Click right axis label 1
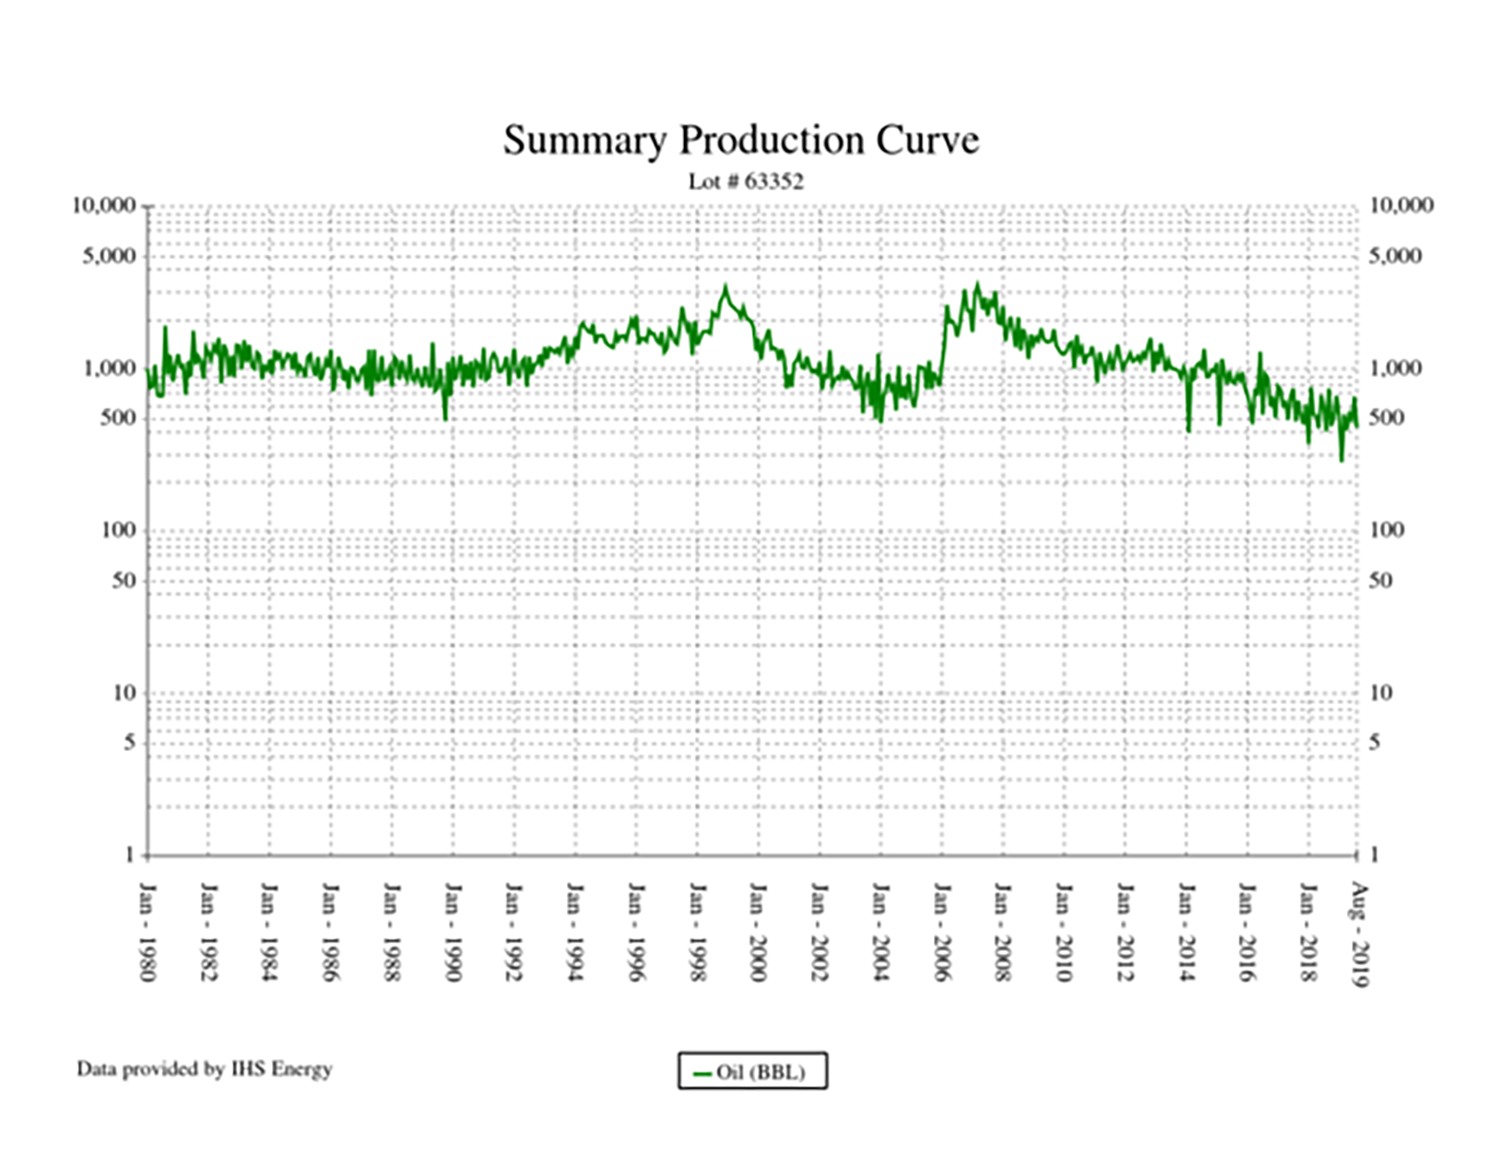The width and height of the screenshot is (1500, 1151). coord(1375,855)
